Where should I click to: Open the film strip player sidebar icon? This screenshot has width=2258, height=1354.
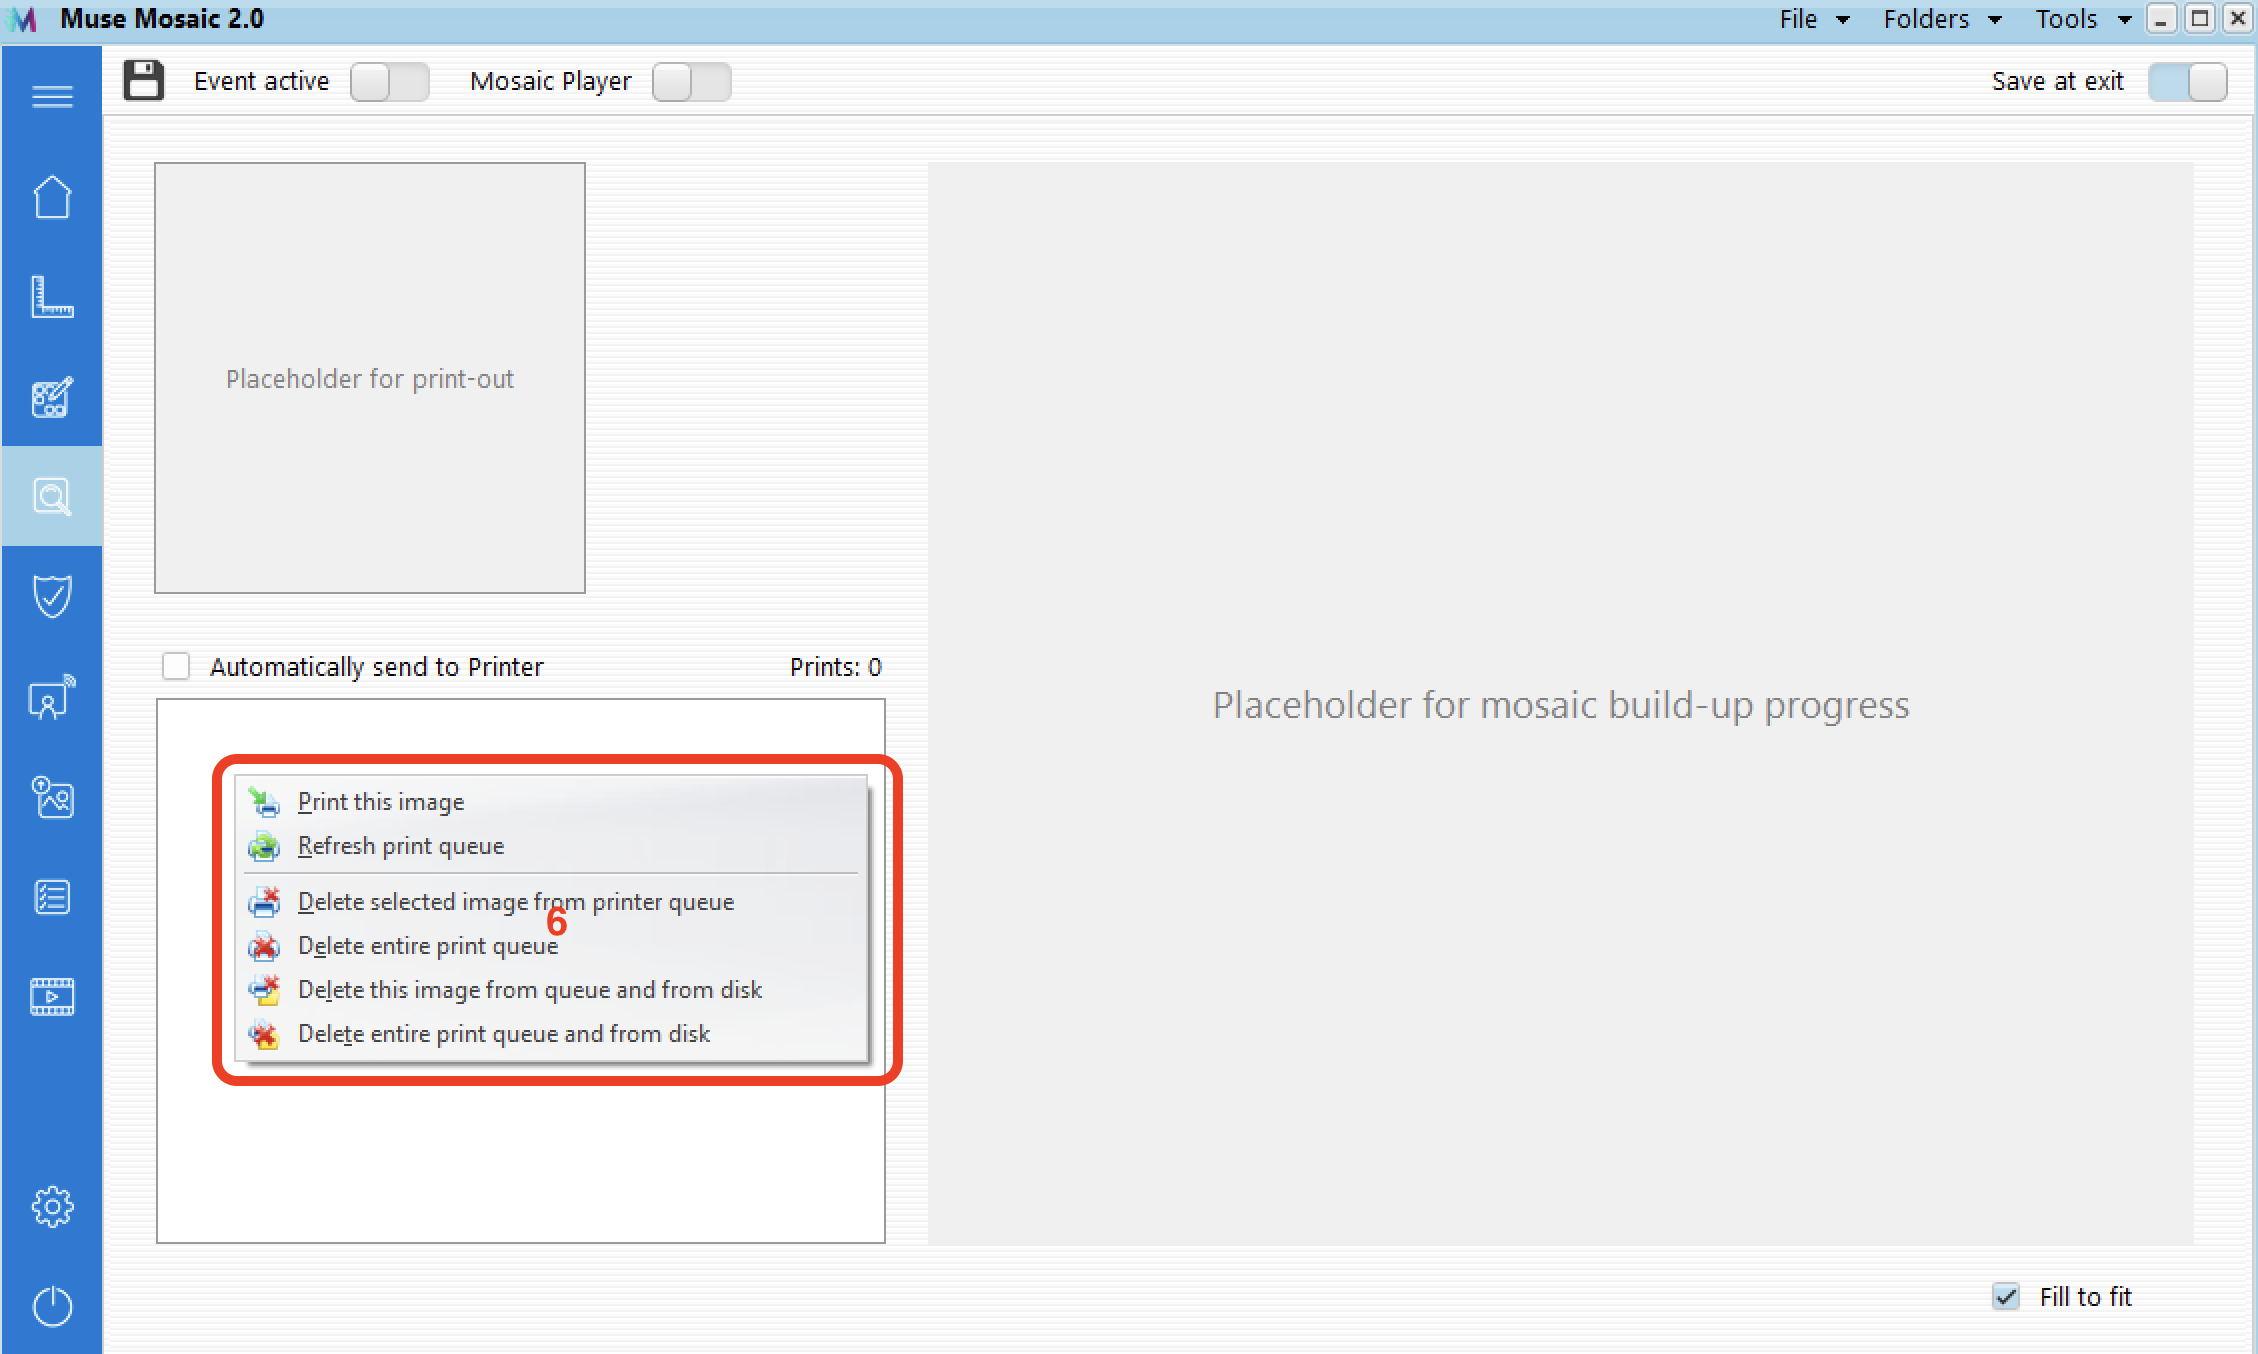pyautogui.click(x=52, y=997)
